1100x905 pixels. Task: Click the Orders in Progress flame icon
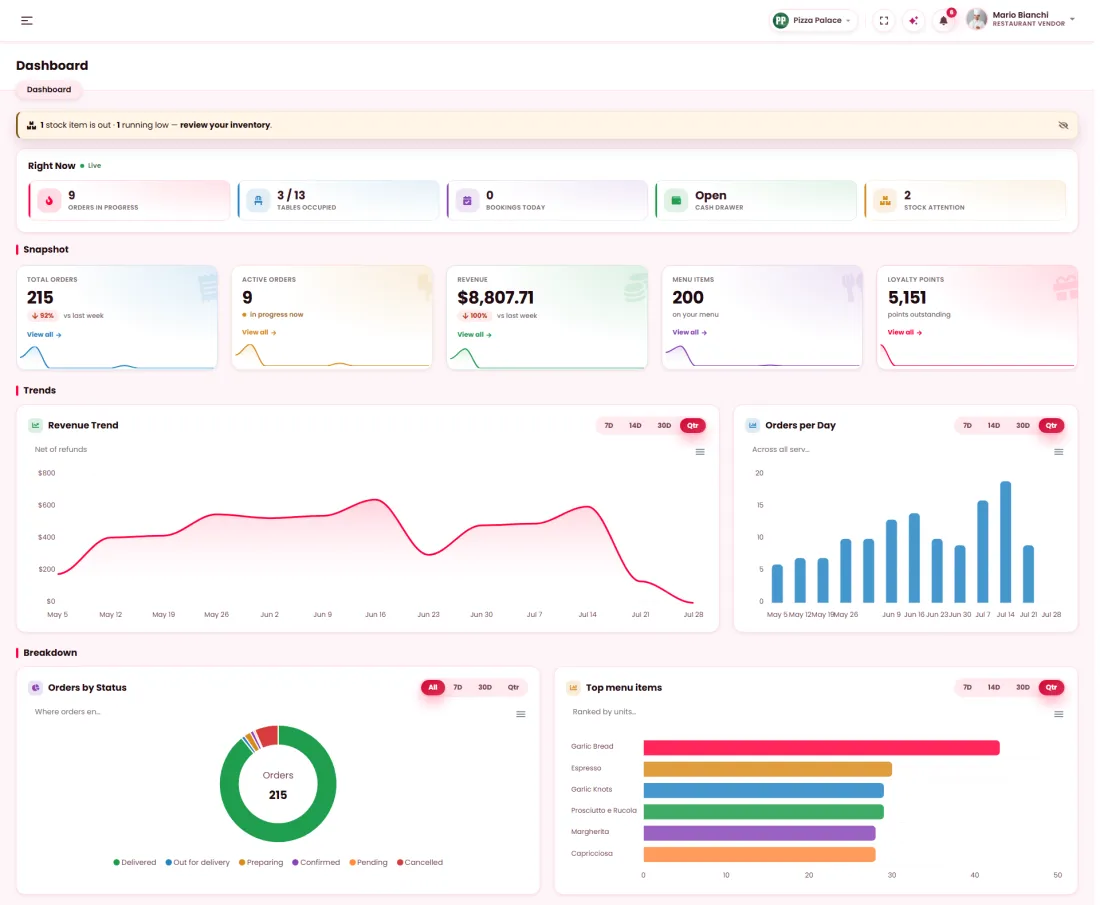tap(49, 201)
